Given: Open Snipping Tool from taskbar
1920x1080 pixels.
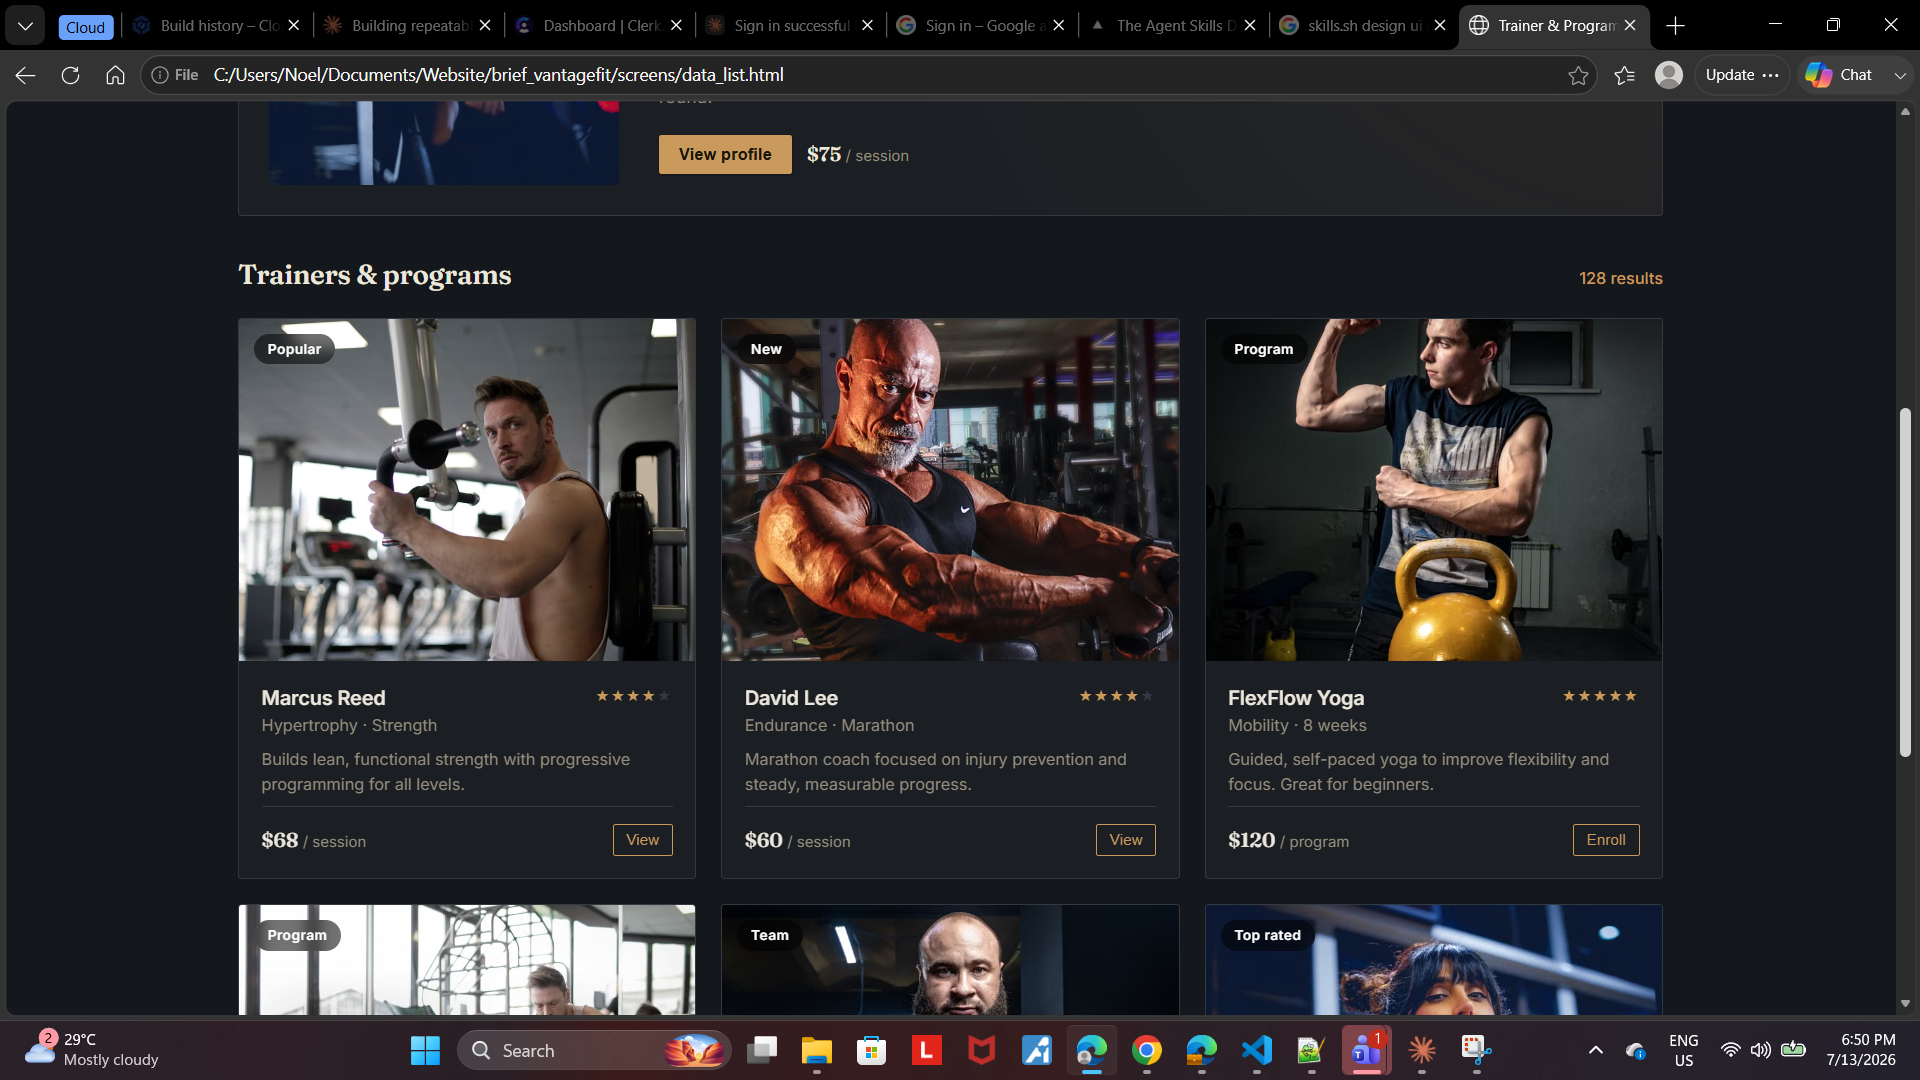Looking at the screenshot, I should tap(1477, 1050).
